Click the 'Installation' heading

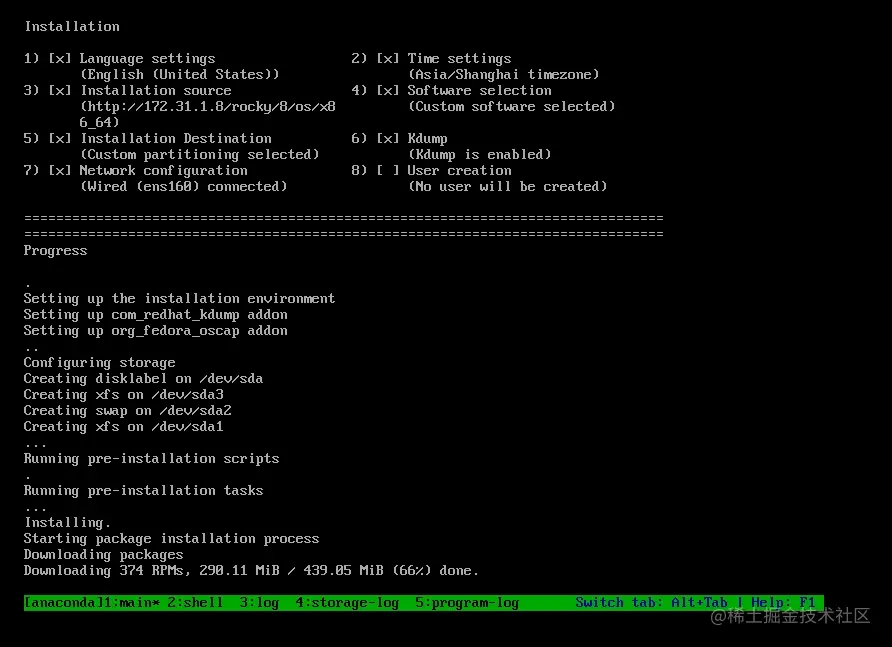pos(72,26)
